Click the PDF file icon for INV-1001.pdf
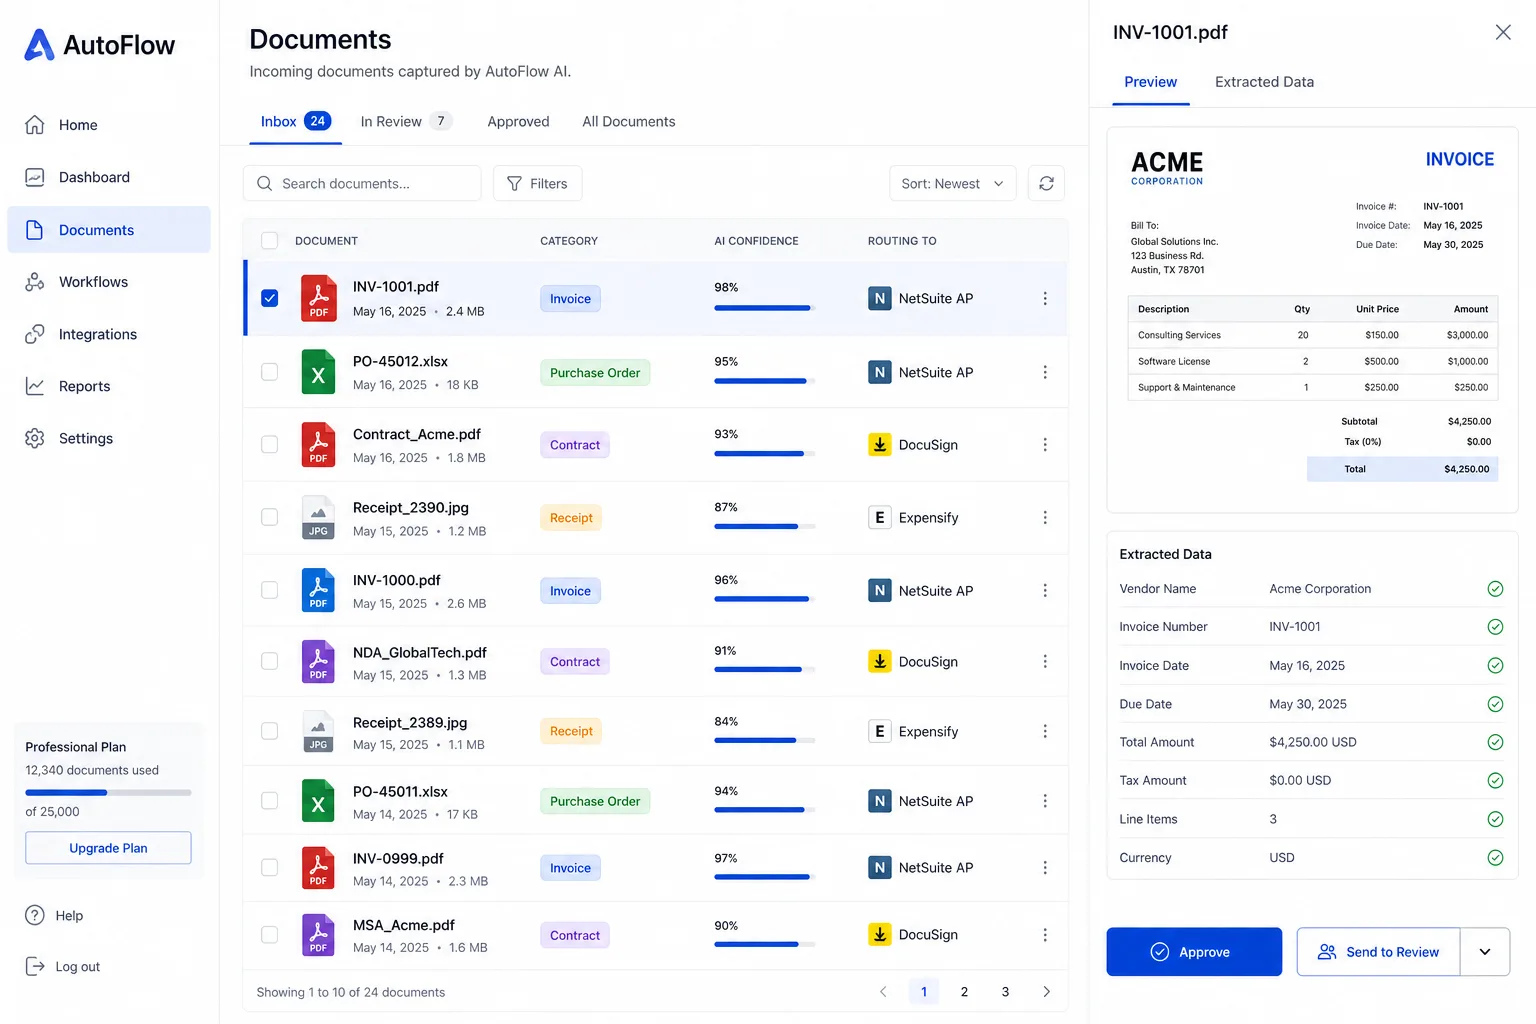1536x1024 pixels. (318, 298)
